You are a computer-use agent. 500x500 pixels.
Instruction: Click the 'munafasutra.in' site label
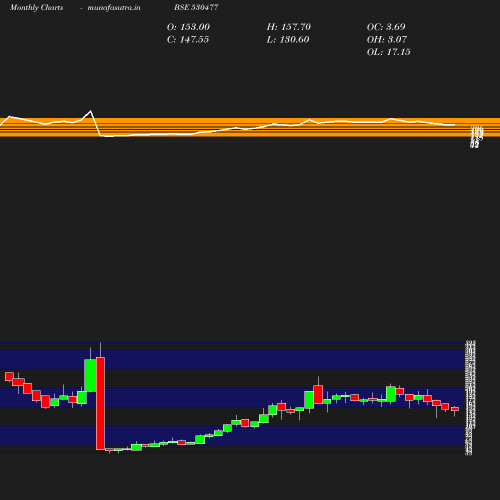114,8
